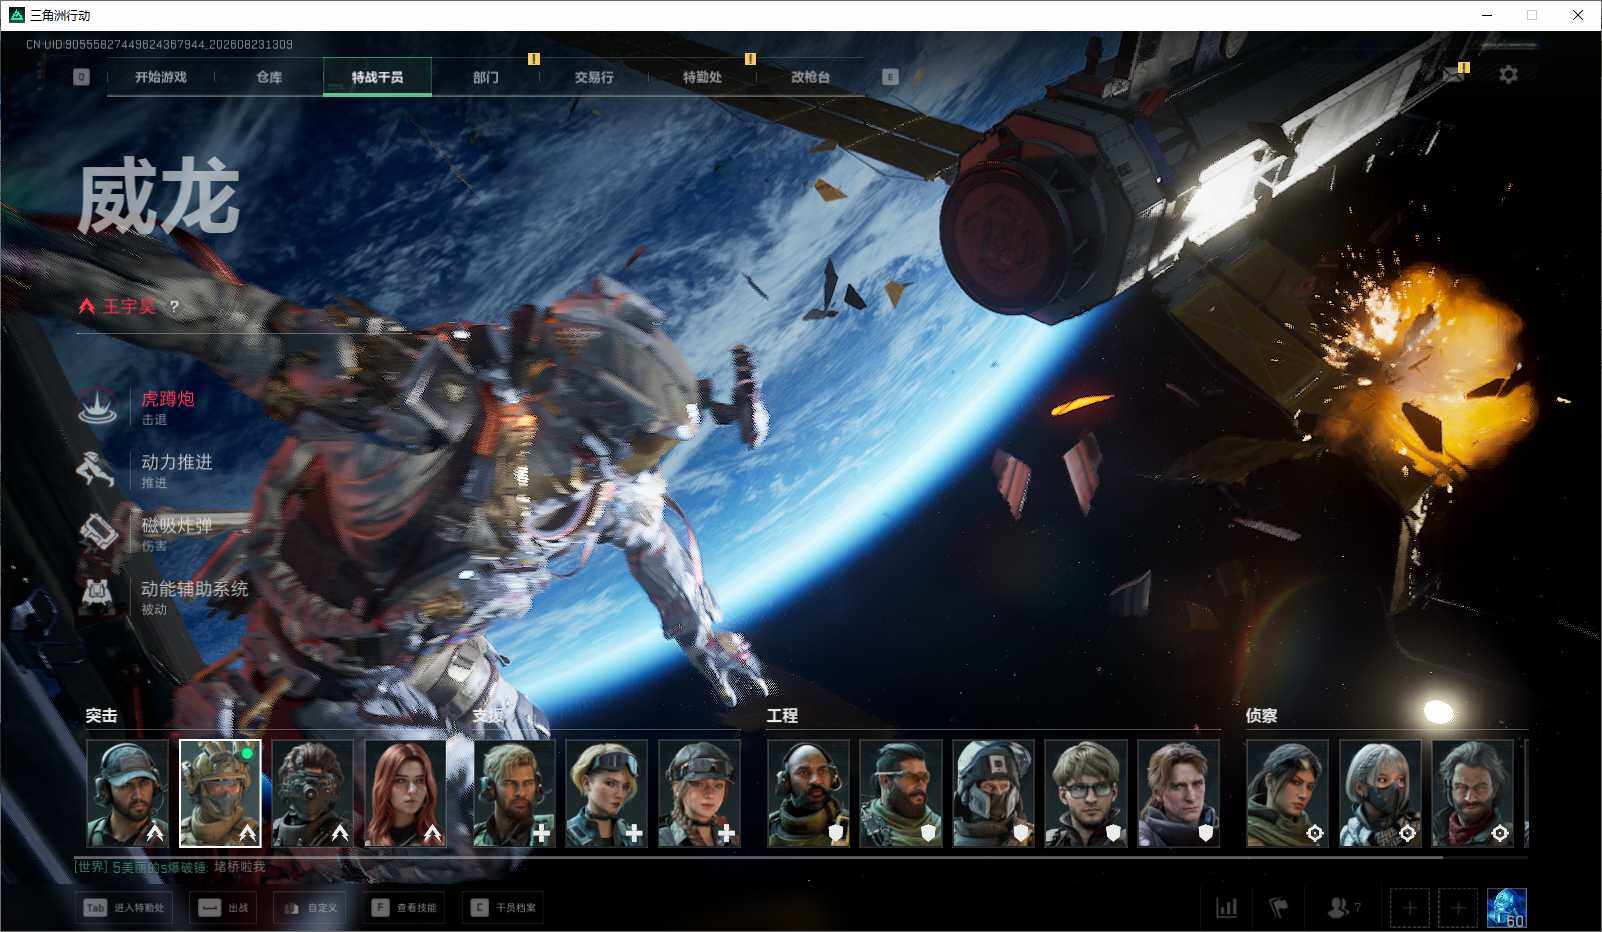Switch to the 特战干员 tab
Image resolution: width=1602 pixels, height=932 pixels.
coord(377,77)
